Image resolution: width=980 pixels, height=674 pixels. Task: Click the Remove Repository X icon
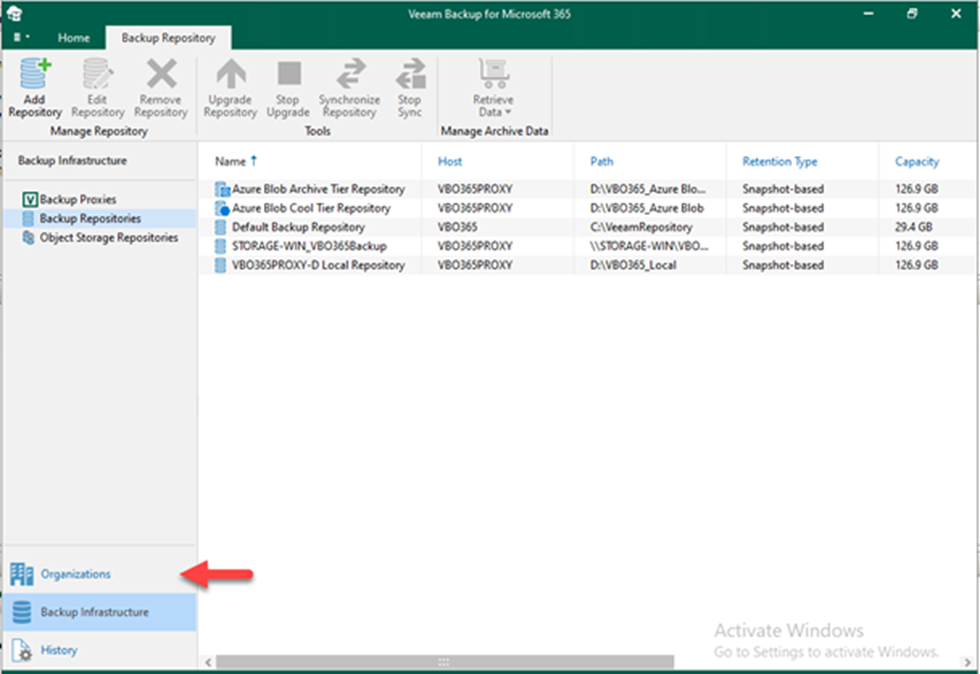161,74
